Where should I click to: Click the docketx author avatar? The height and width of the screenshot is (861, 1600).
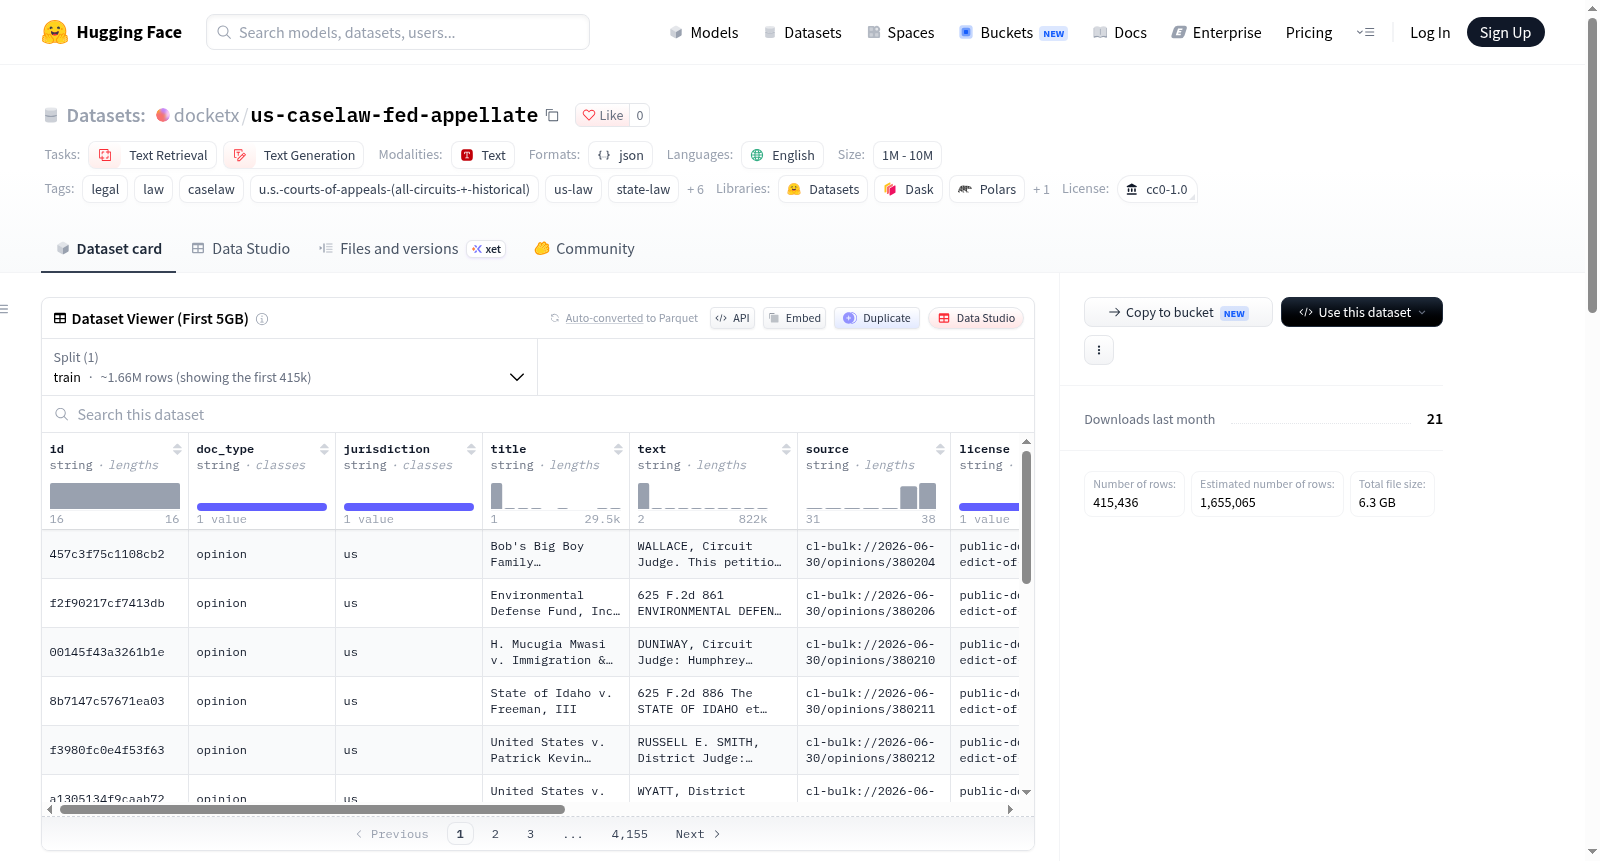click(163, 115)
